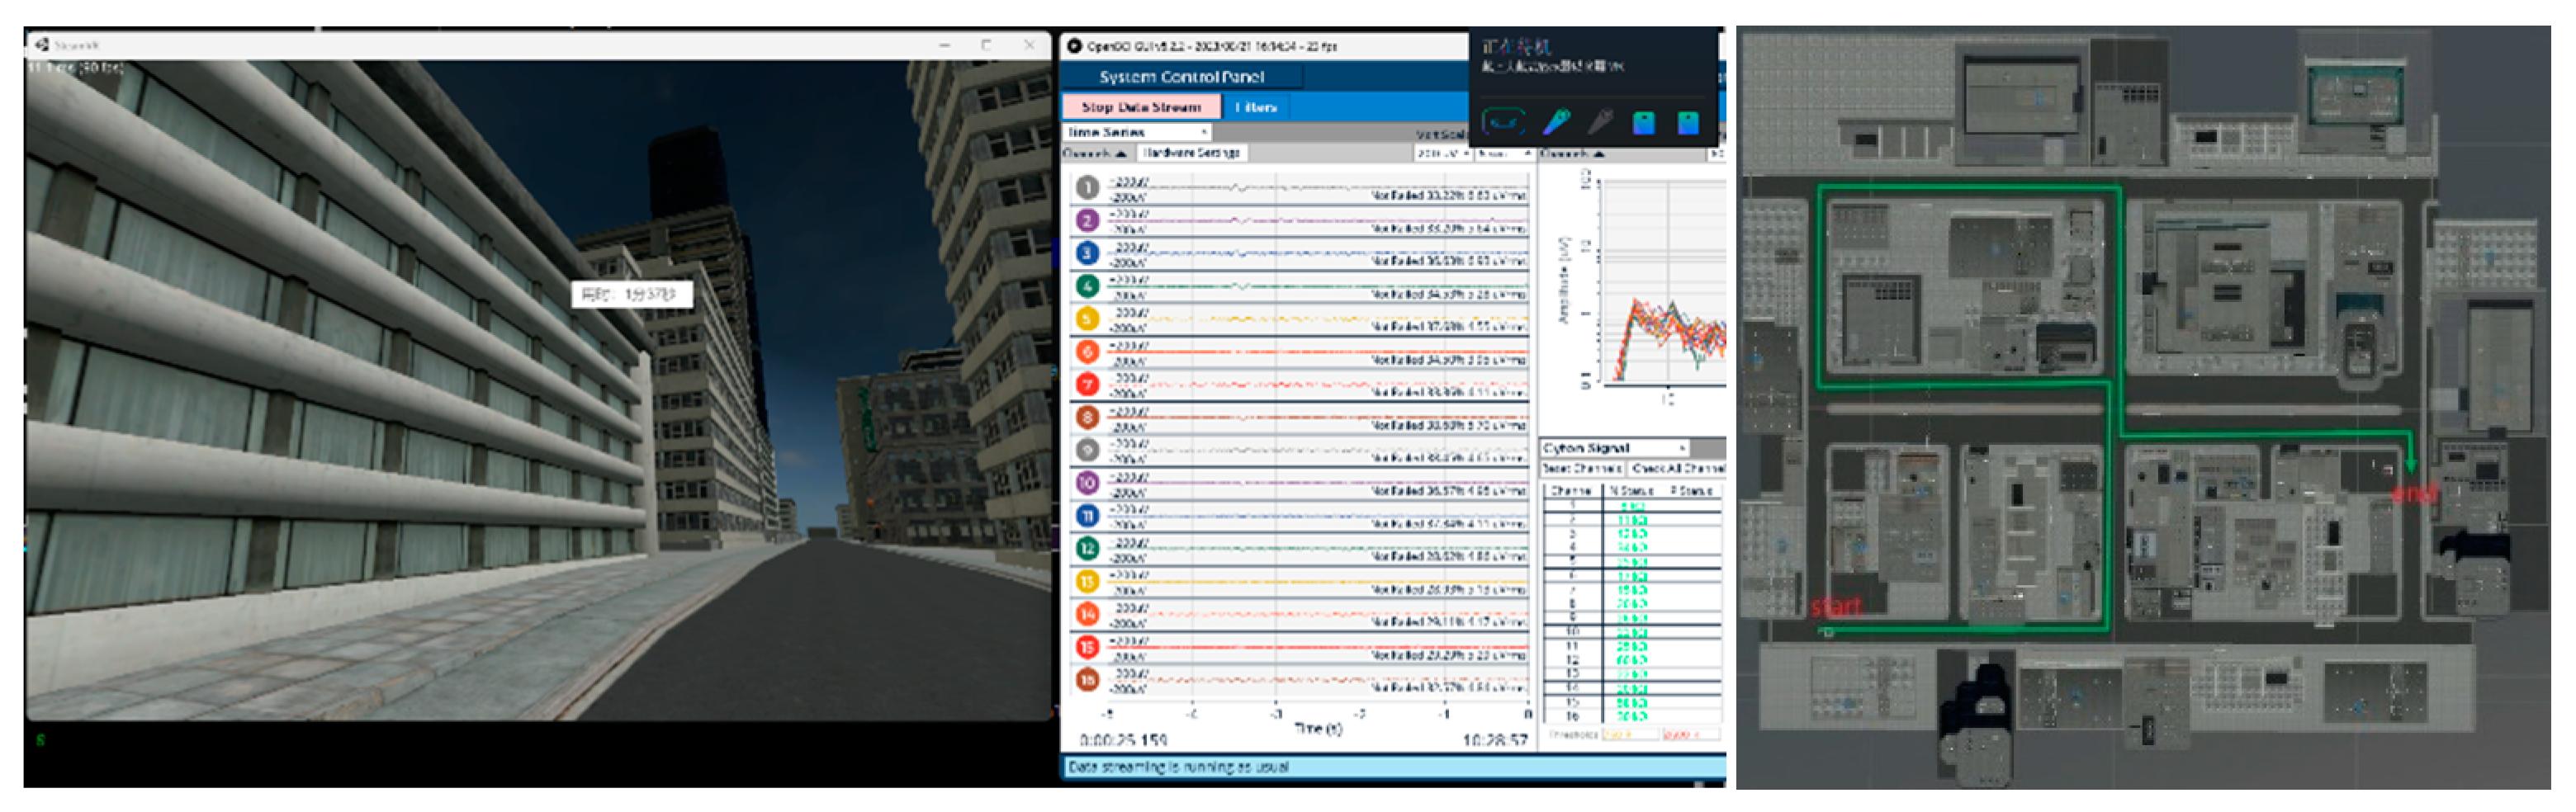Toggle channel 13 yellow button
The height and width of the screenshot is (812, 2576).
(1087, 582)
